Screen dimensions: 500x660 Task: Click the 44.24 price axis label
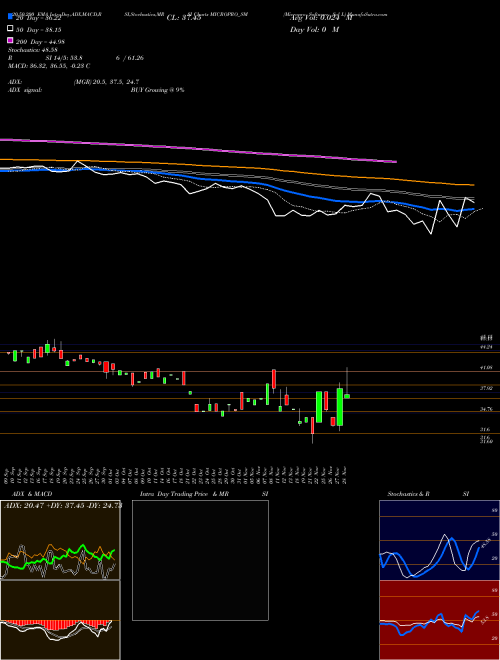click(486, 347)
